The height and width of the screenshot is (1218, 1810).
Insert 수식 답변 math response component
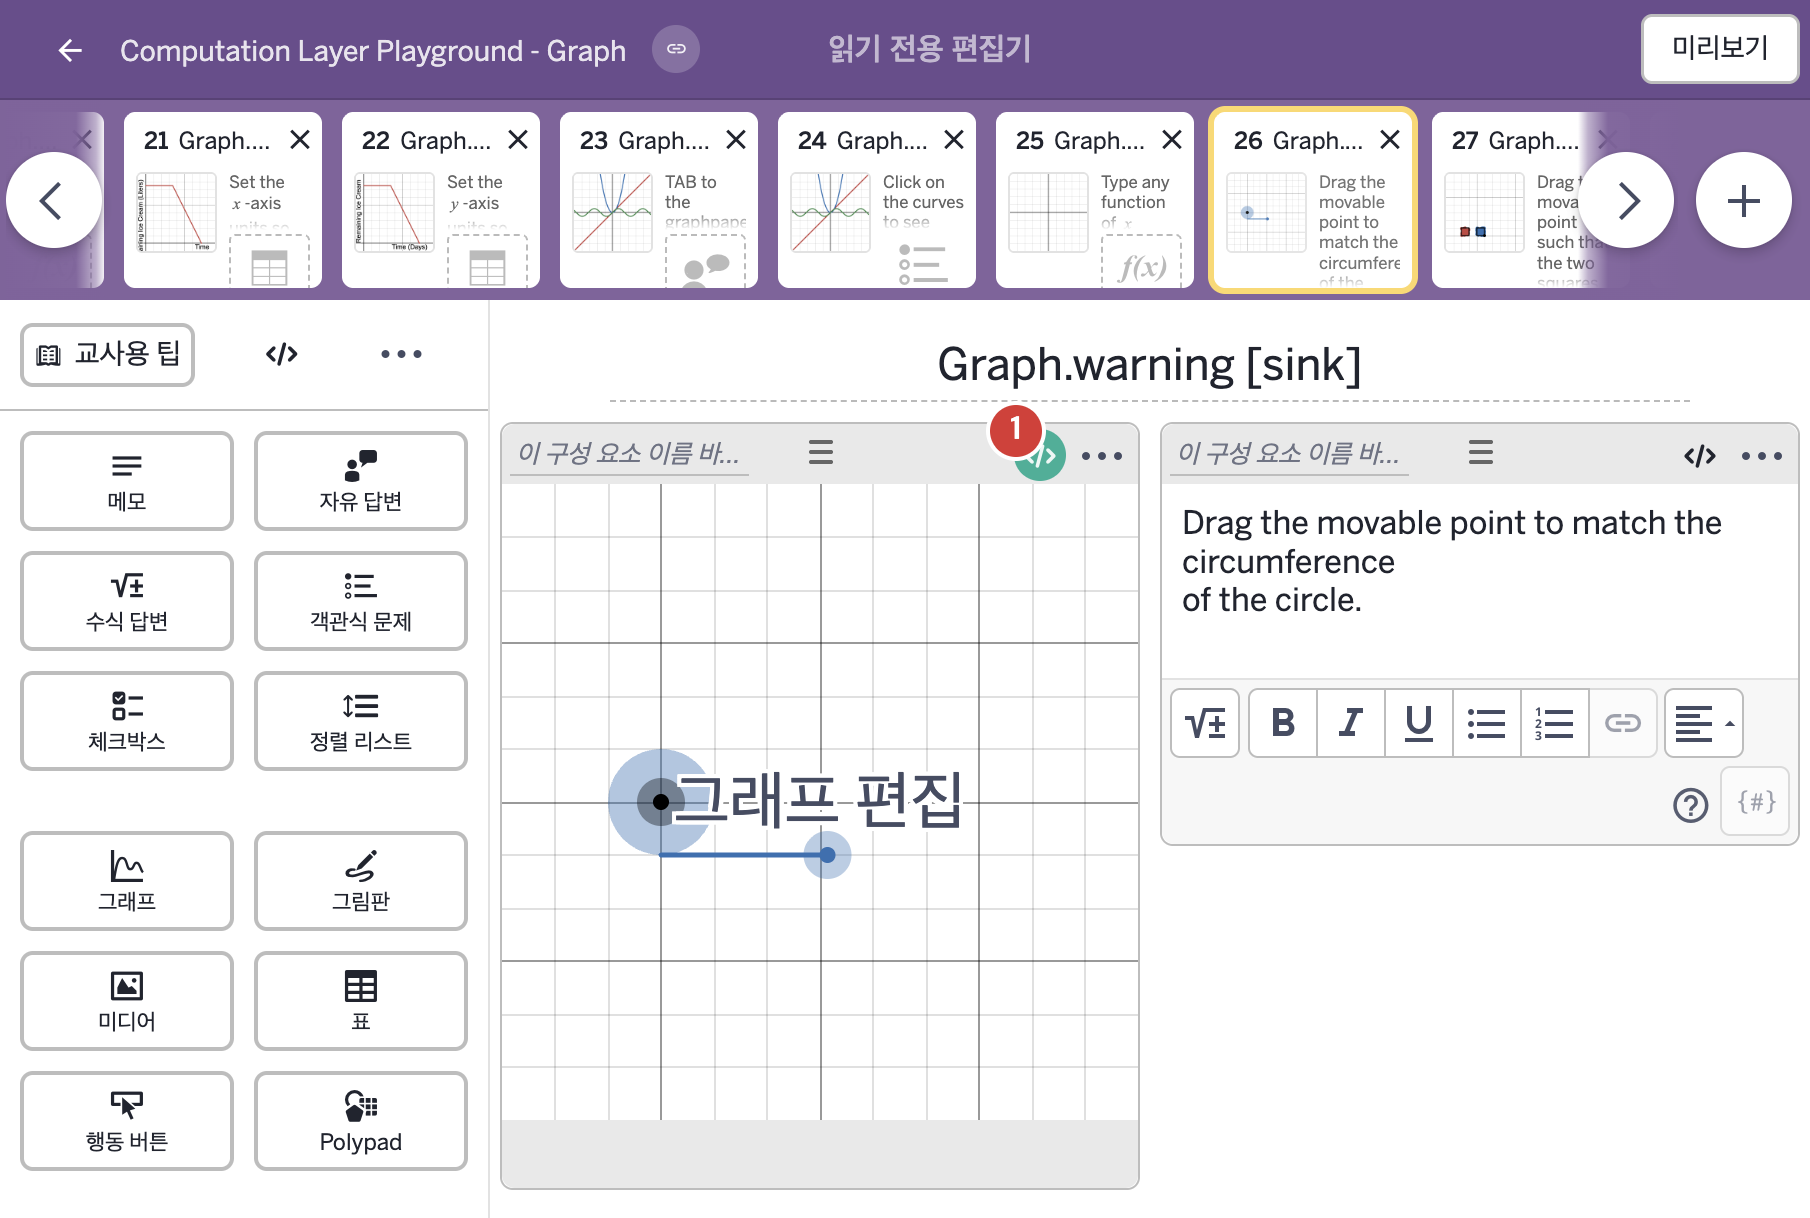click(127, 601)
